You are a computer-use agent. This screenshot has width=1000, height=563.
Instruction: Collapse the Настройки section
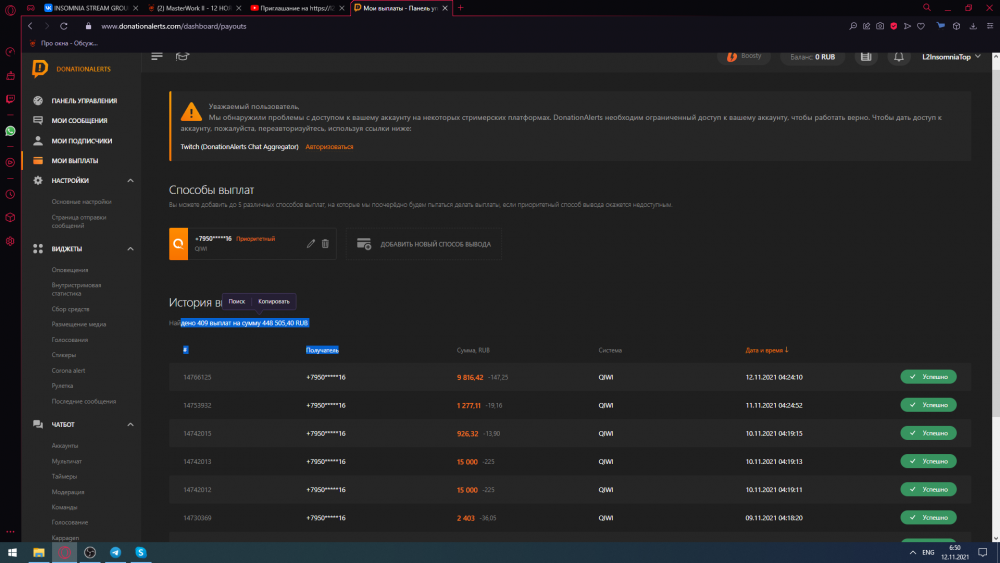tap(130, 180)
